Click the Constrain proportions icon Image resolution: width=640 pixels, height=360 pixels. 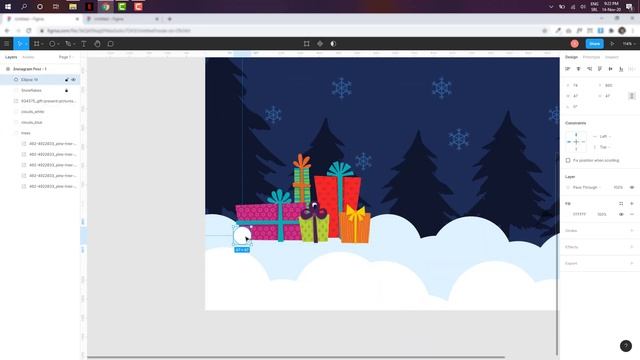pos(631,96)
